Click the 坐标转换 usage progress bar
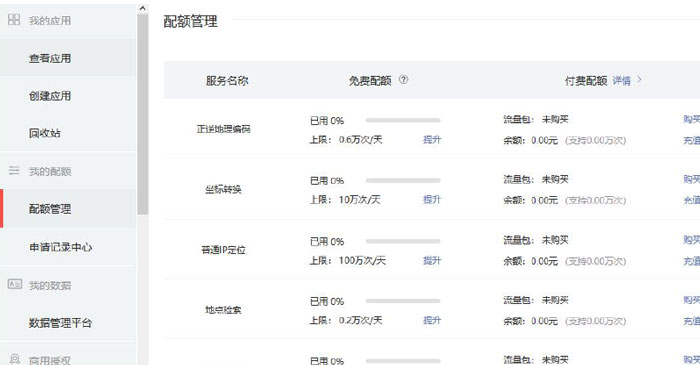700x365 pixels. 403,180
